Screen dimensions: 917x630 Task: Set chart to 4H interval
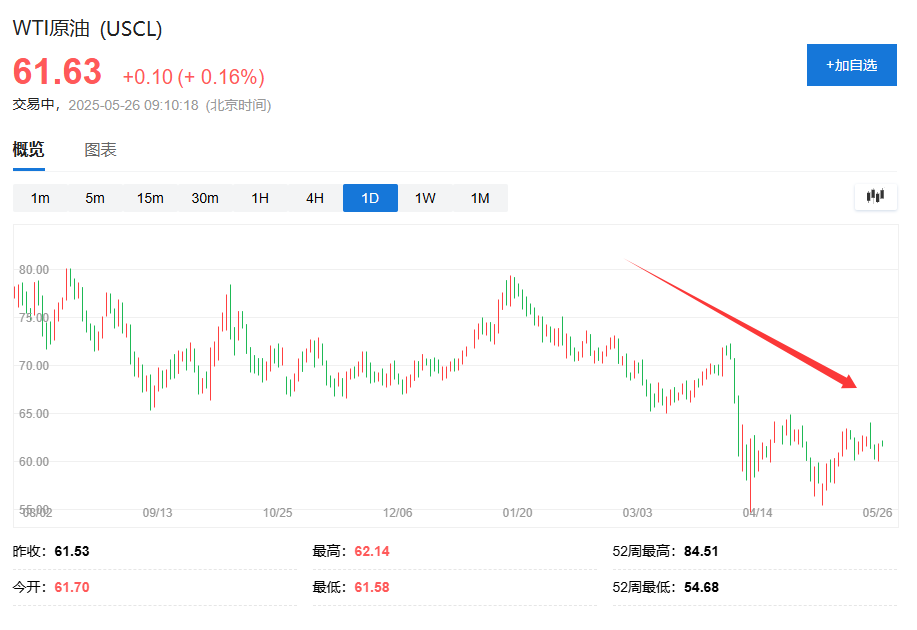[x=315, y=198]
